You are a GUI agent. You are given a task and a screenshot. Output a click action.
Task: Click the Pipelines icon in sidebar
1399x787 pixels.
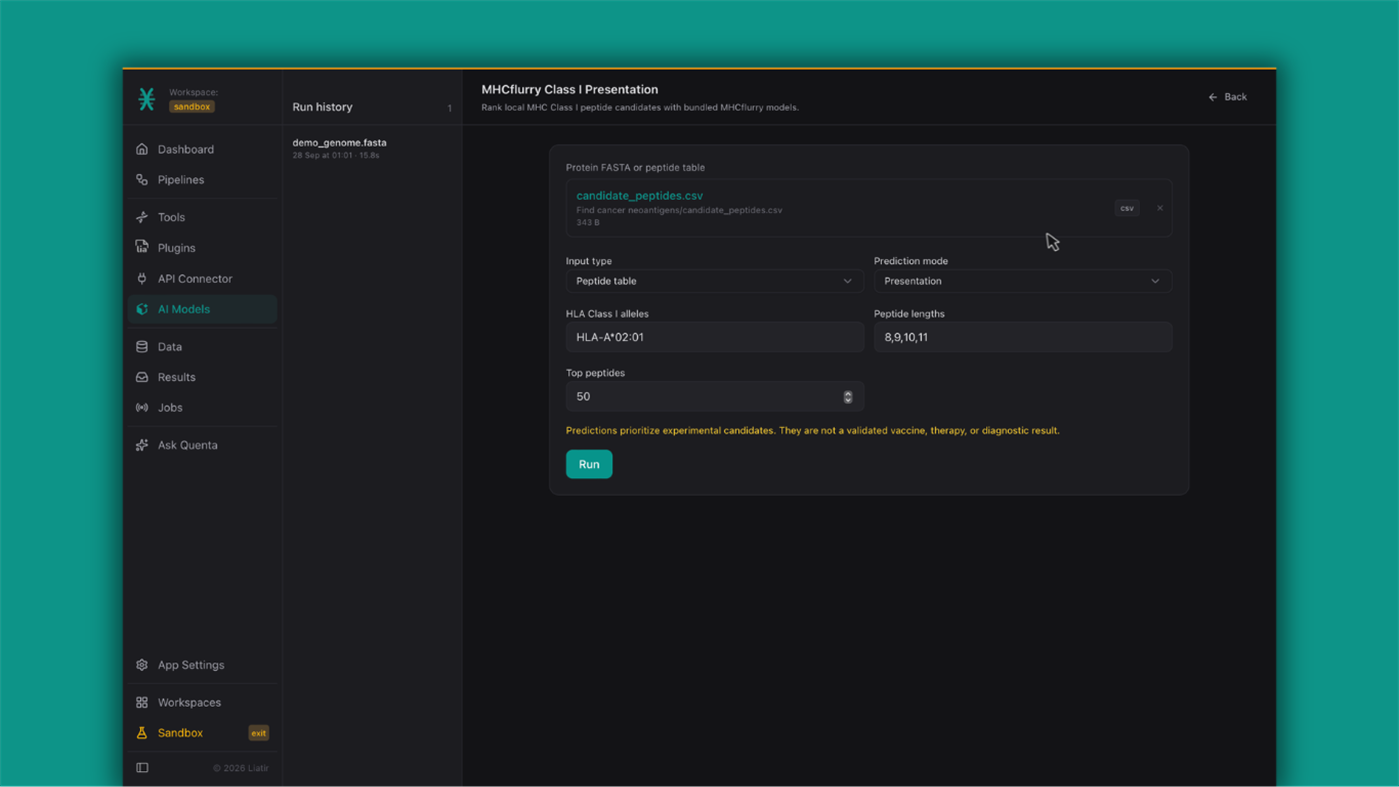click(142, 180)
